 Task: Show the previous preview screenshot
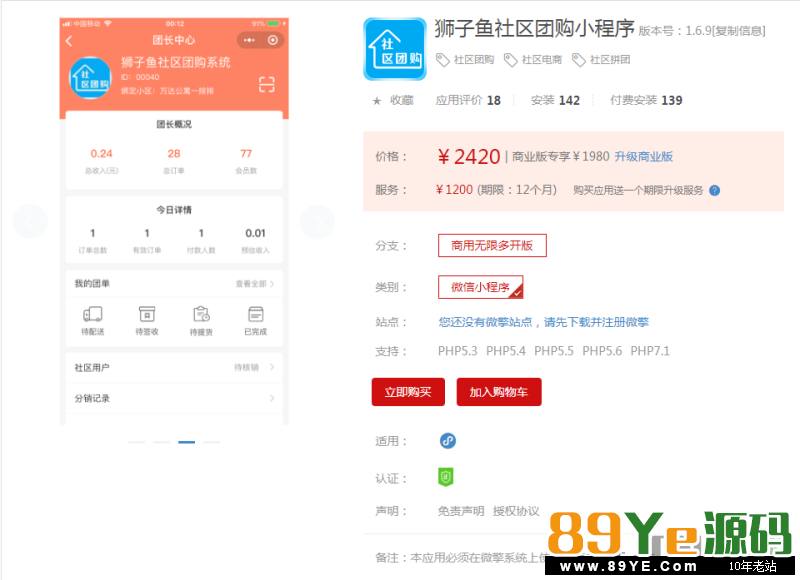pyautogui.click(x=30, y=221)
